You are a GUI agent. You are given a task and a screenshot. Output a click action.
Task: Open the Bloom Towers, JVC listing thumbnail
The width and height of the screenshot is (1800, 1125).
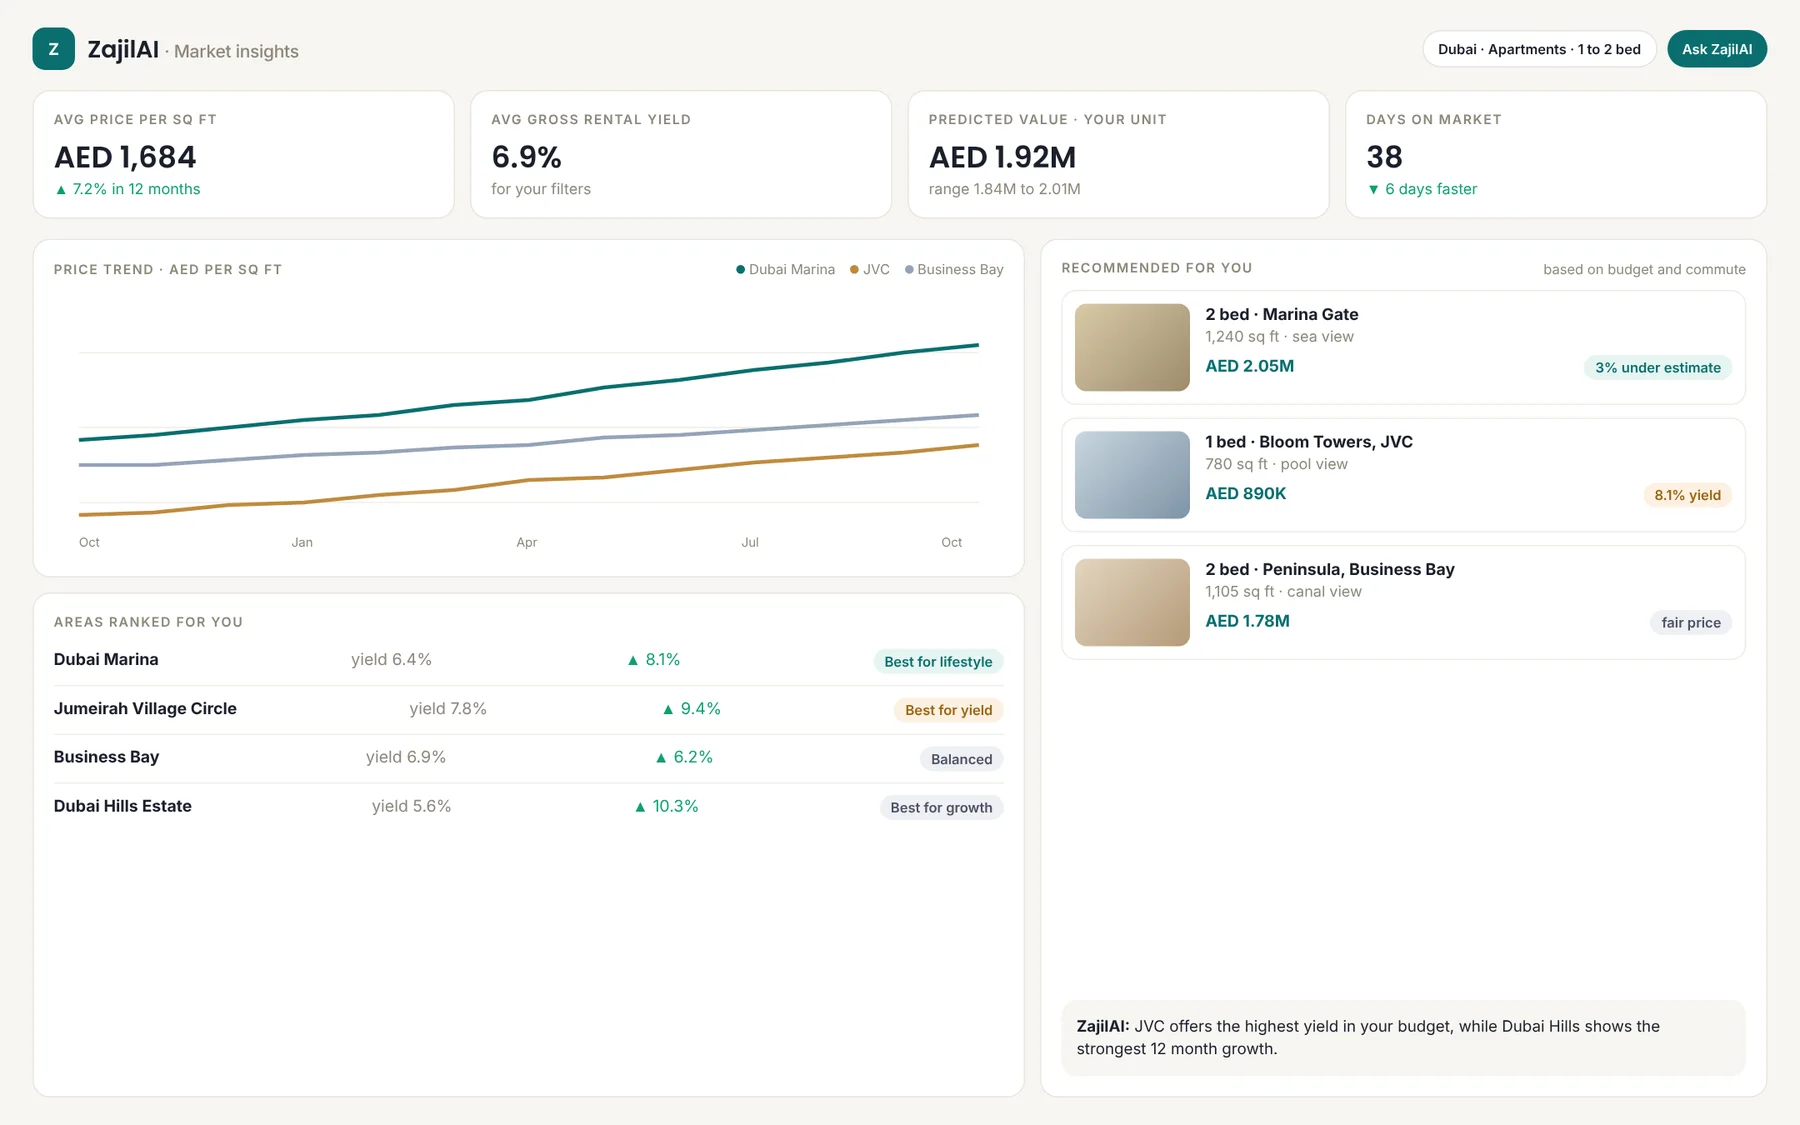point(1132,475)
